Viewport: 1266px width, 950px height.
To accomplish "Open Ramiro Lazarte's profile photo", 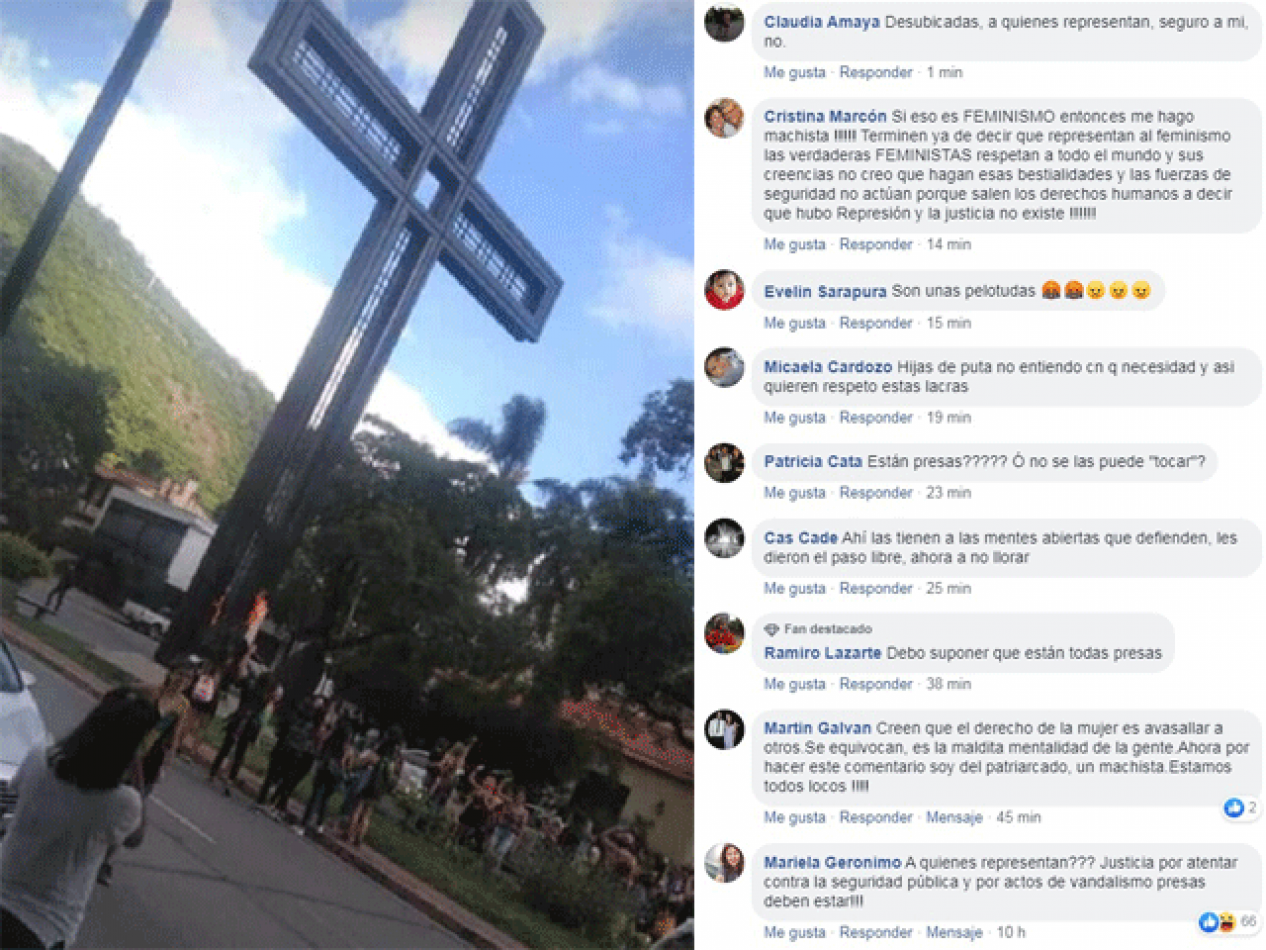I will point(724,633).
